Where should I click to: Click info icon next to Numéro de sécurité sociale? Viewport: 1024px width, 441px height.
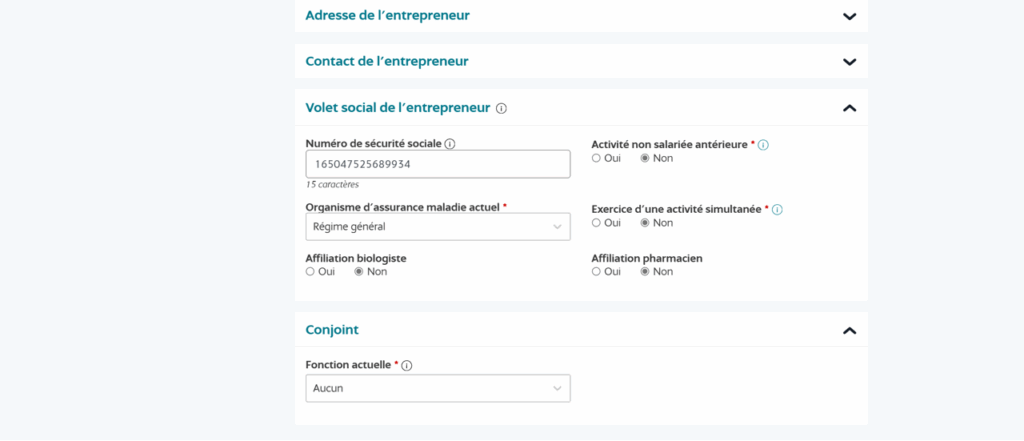coord(450,144)
